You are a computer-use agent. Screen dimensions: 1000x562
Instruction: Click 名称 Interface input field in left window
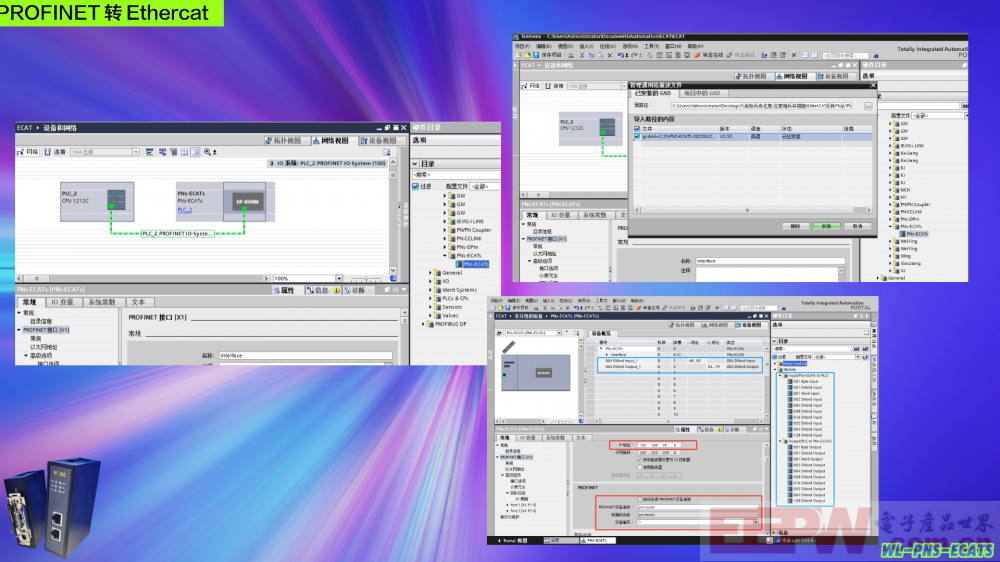coord(305,355)
